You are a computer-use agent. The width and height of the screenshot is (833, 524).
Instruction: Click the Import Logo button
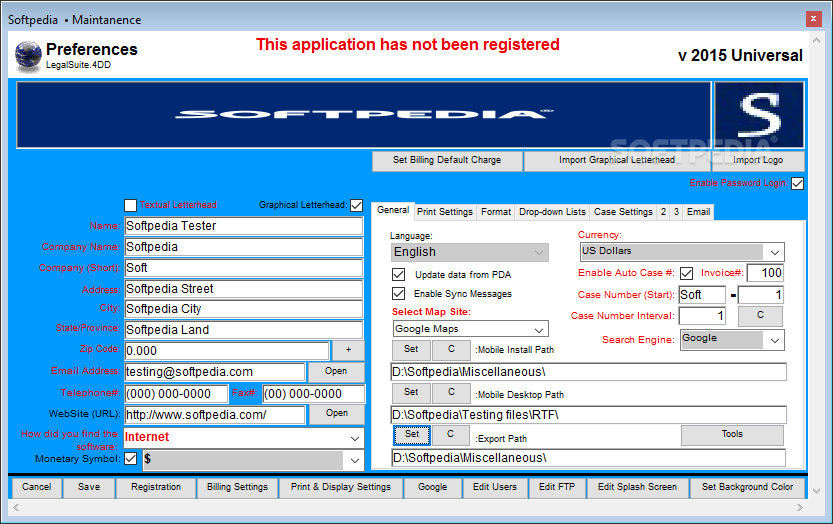[758, 161]
